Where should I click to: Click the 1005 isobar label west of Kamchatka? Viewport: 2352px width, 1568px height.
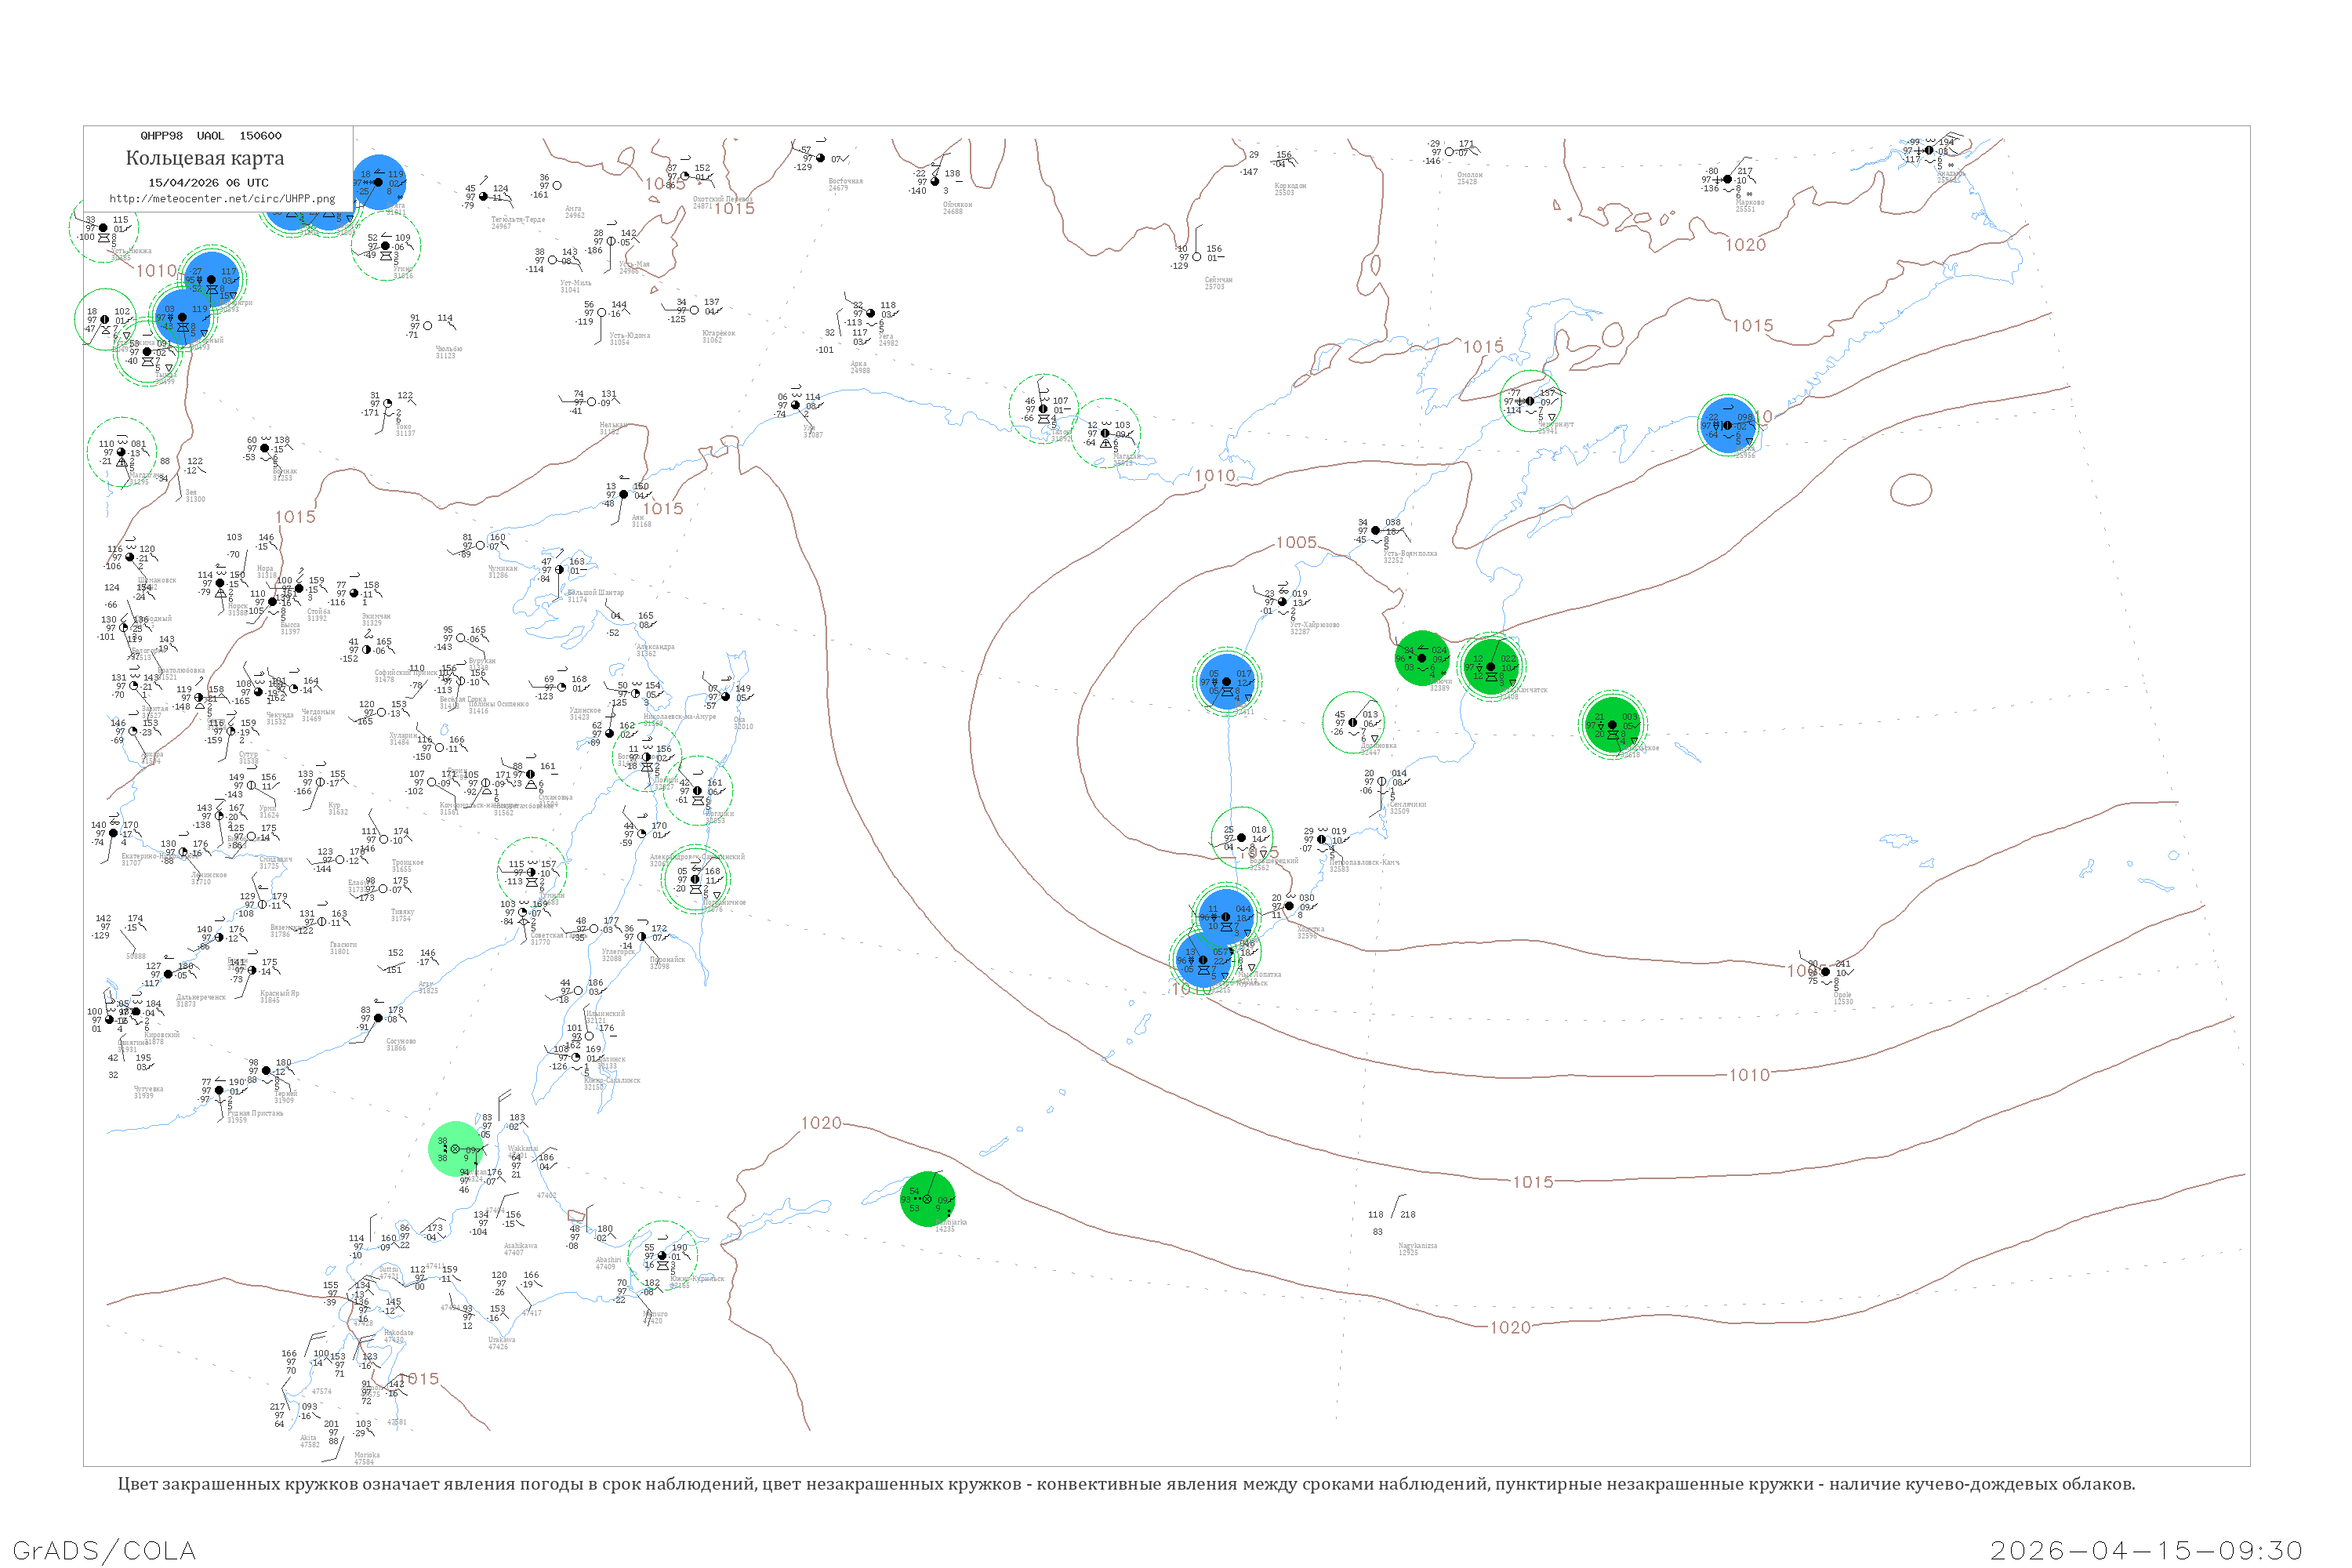pos(1296,542)
